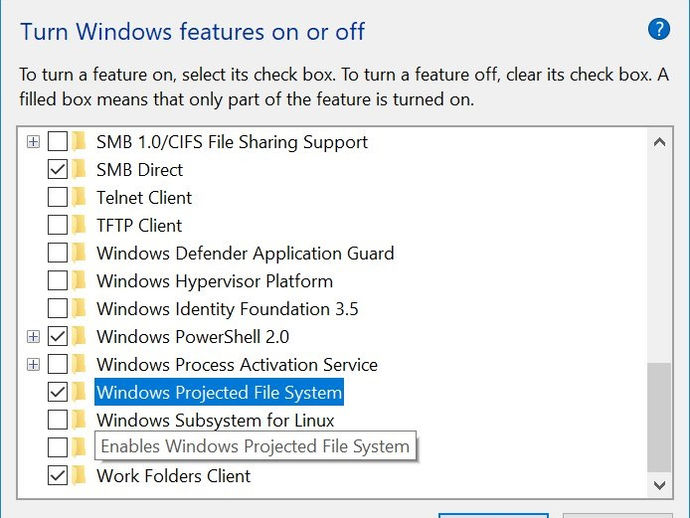Click folder icon beside Windows PowerShell 2.0
This screenshot has height=518, width=690.
pos(79,337)
